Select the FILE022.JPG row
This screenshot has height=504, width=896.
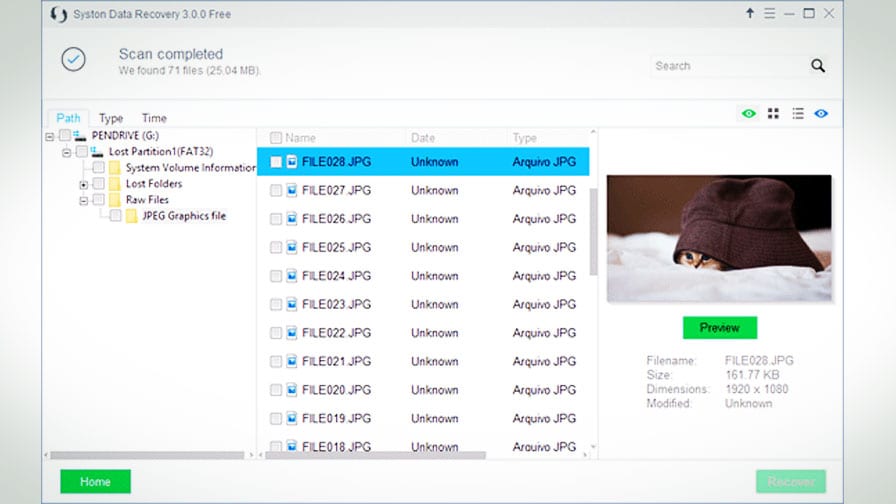click(423, 333)
